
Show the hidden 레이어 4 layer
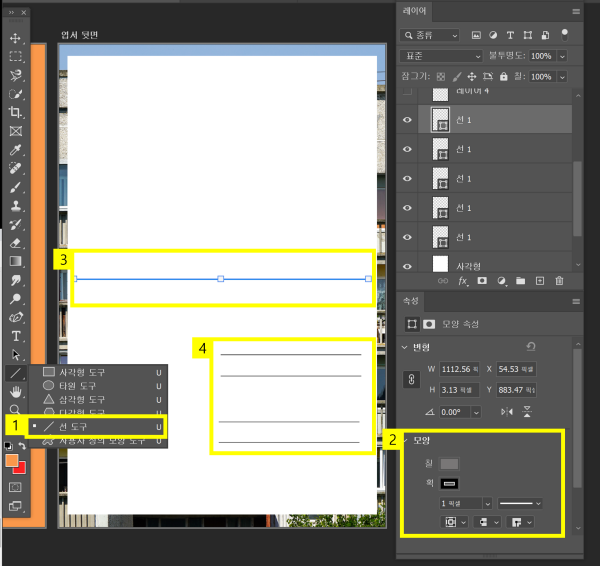point(407,91)
